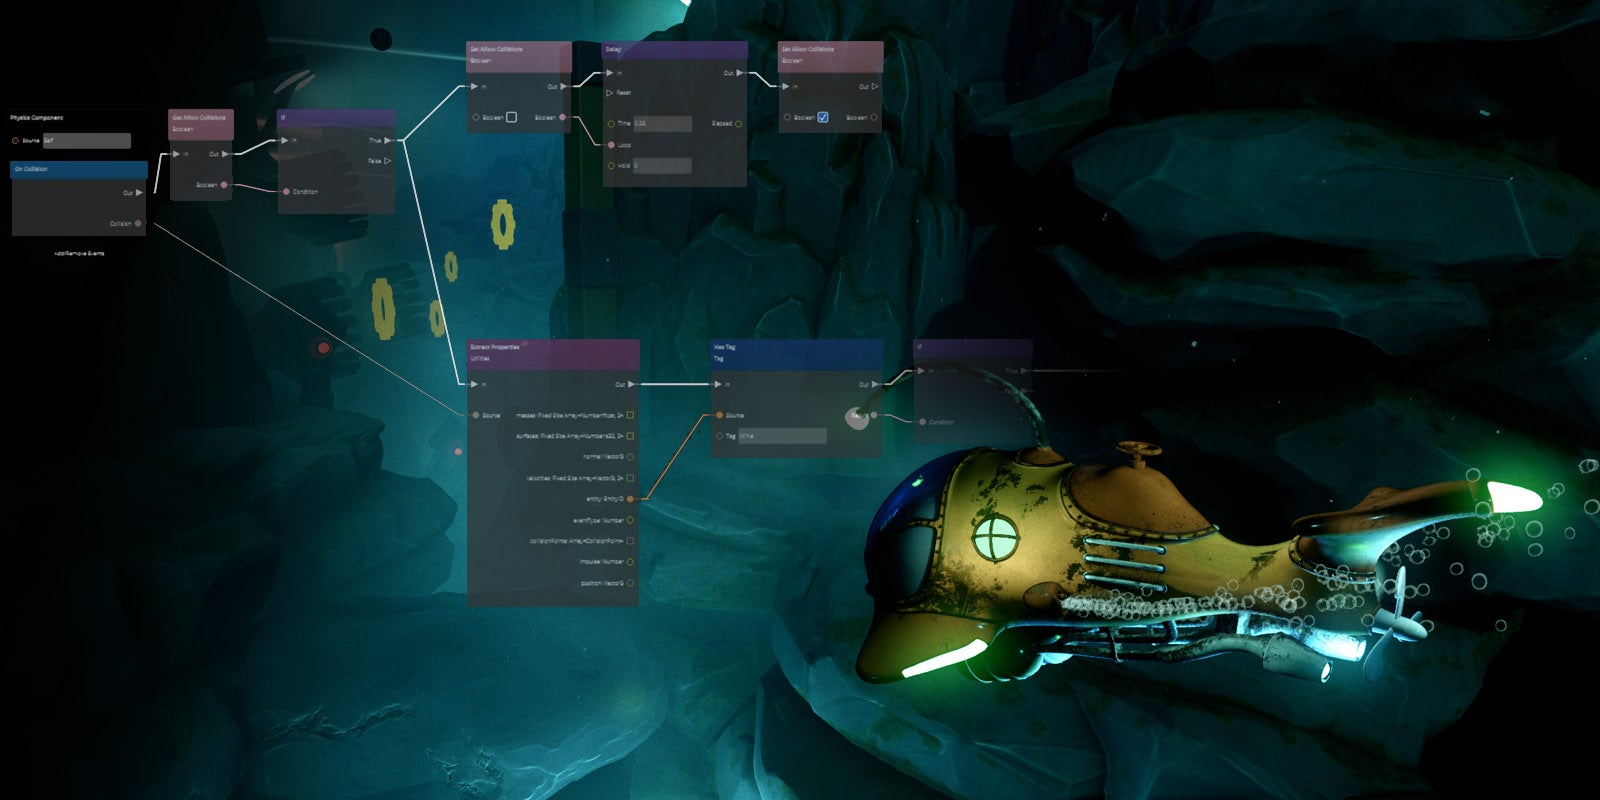Uncheck the ticked Boolean checkbox
Viewport: 1600px width, 800px height.
click(823, 117)
